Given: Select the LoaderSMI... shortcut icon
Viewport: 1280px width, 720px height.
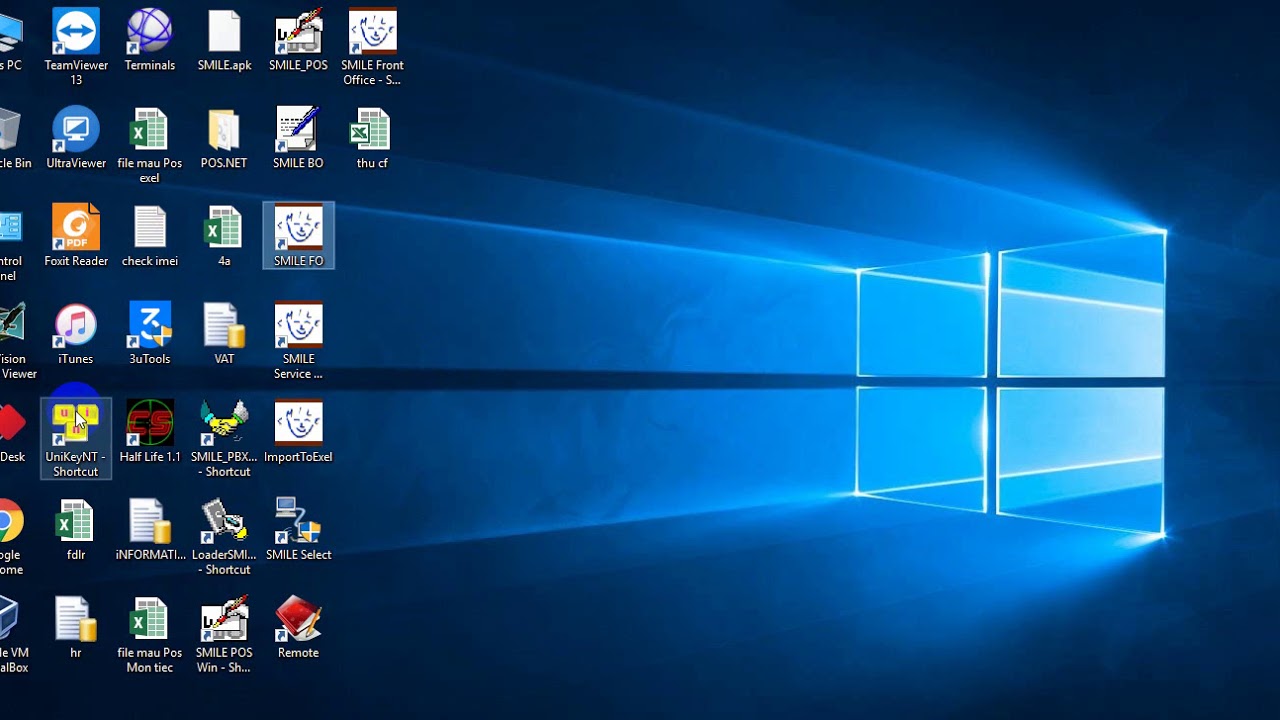Looking at the screenshot, I should [x=224, y=537].
